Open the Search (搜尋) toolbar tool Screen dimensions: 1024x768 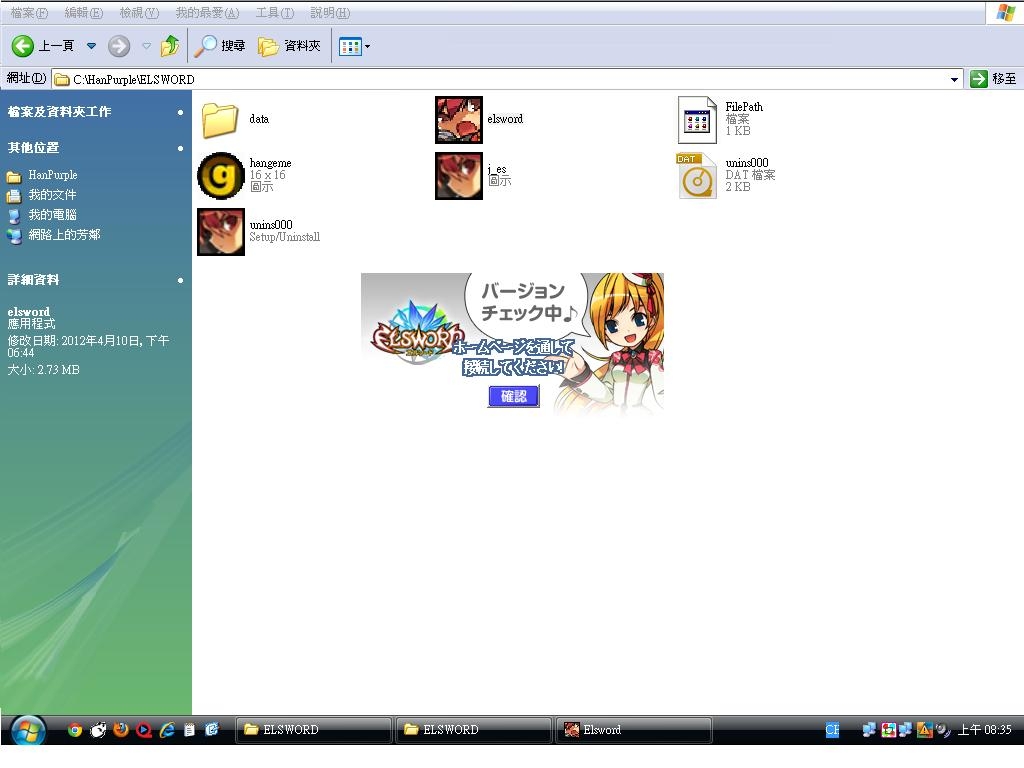tap(220, 46)
